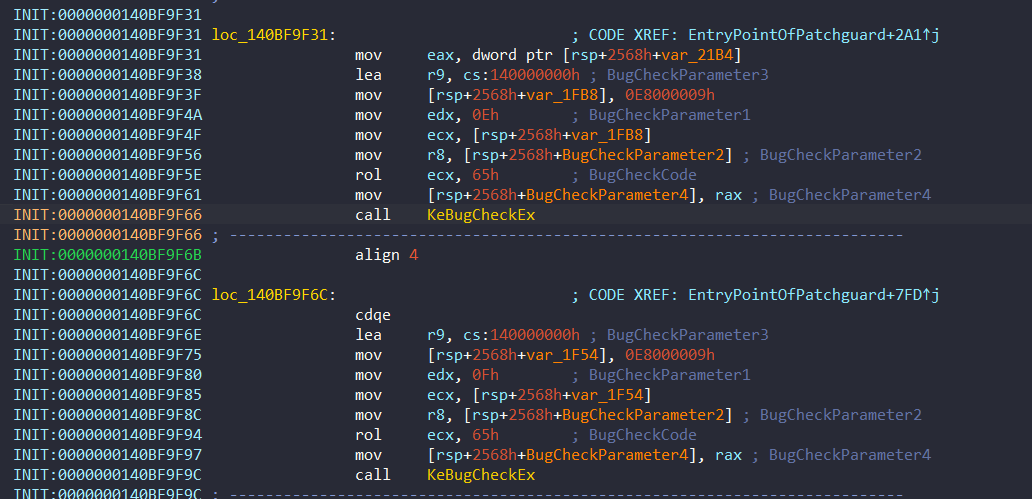This screenshot has height=499, width=1032.
Task: Click BugCheckParameter2 operand at 140BF9F8C
Action: (644, 415)
